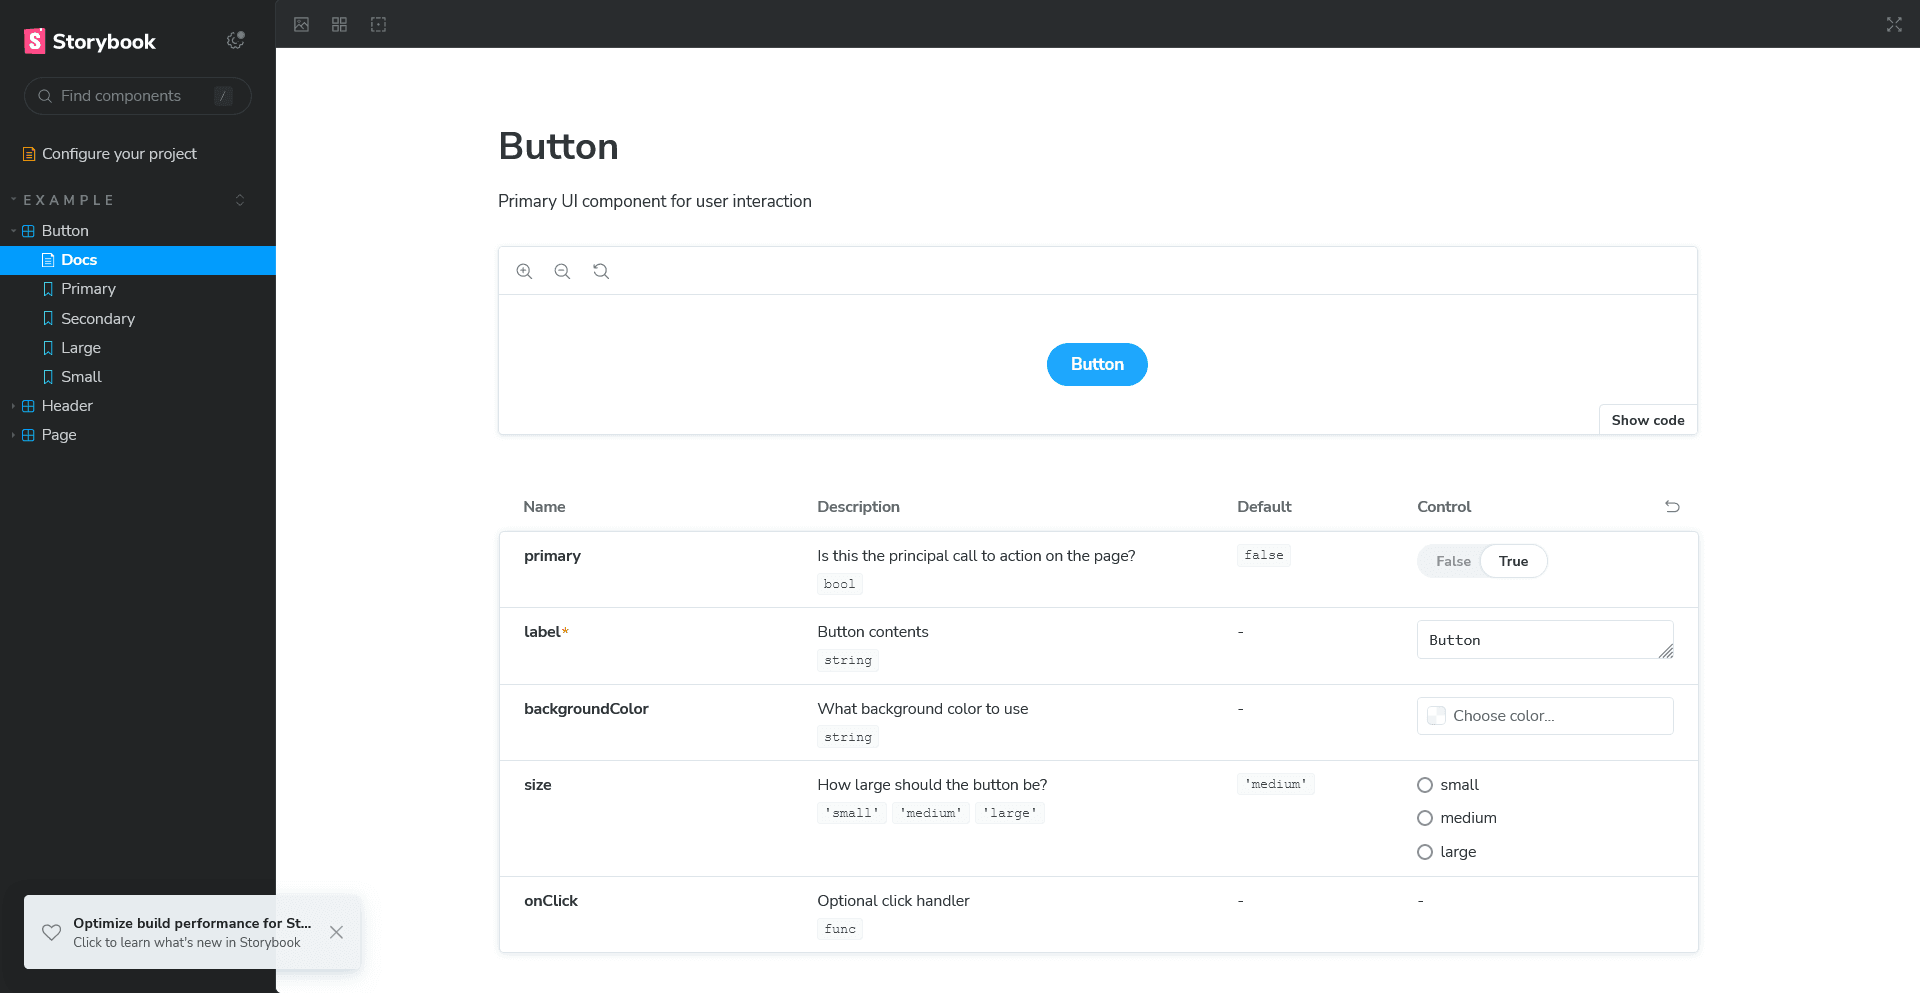The width and height of the screenshot is (1920, 993).
Task: Click the Show code button
Action: point(1647,420)
